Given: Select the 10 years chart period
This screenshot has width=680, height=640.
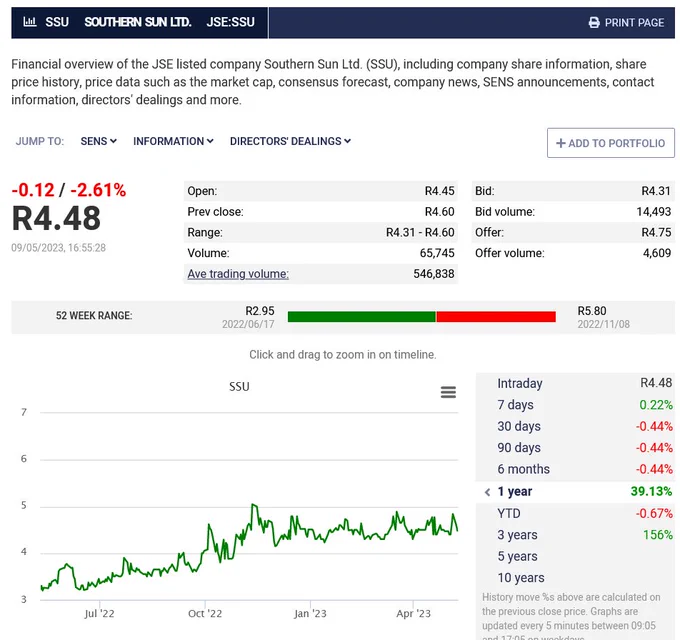Looking at the screenshot, I should 520,578.
